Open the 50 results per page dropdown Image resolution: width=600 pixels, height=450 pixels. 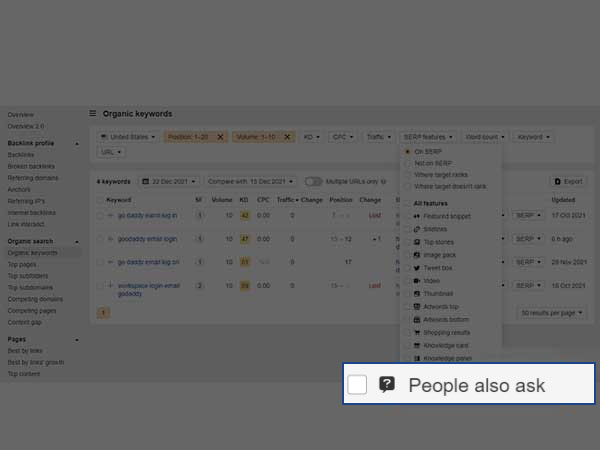coord(551,313)
